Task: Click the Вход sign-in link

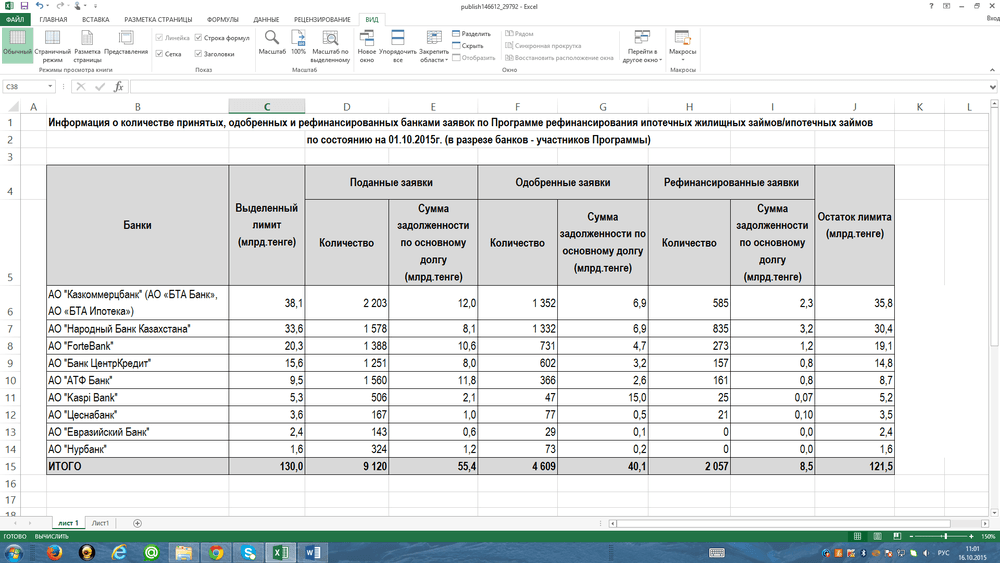Action: [x=992, y=18]
